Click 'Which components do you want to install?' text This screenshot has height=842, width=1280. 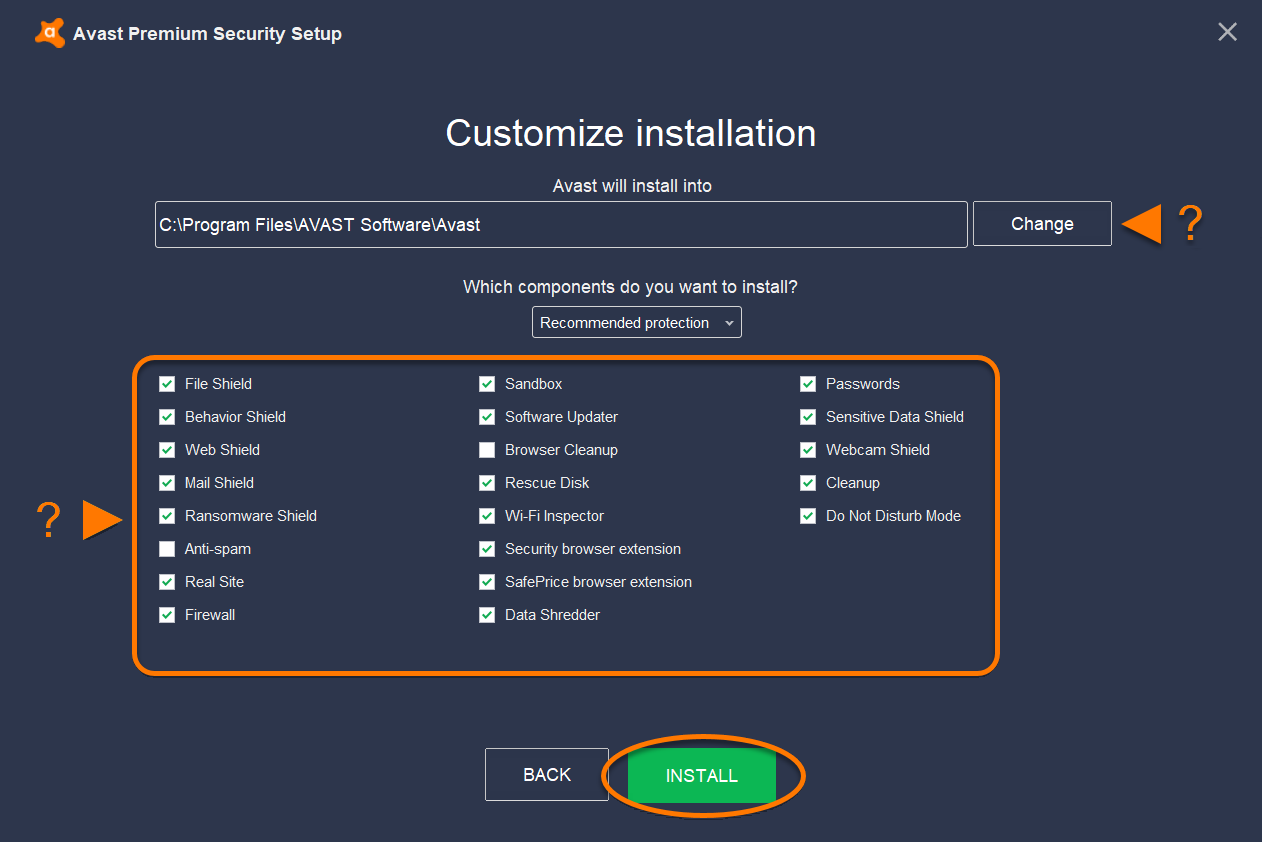630,287
